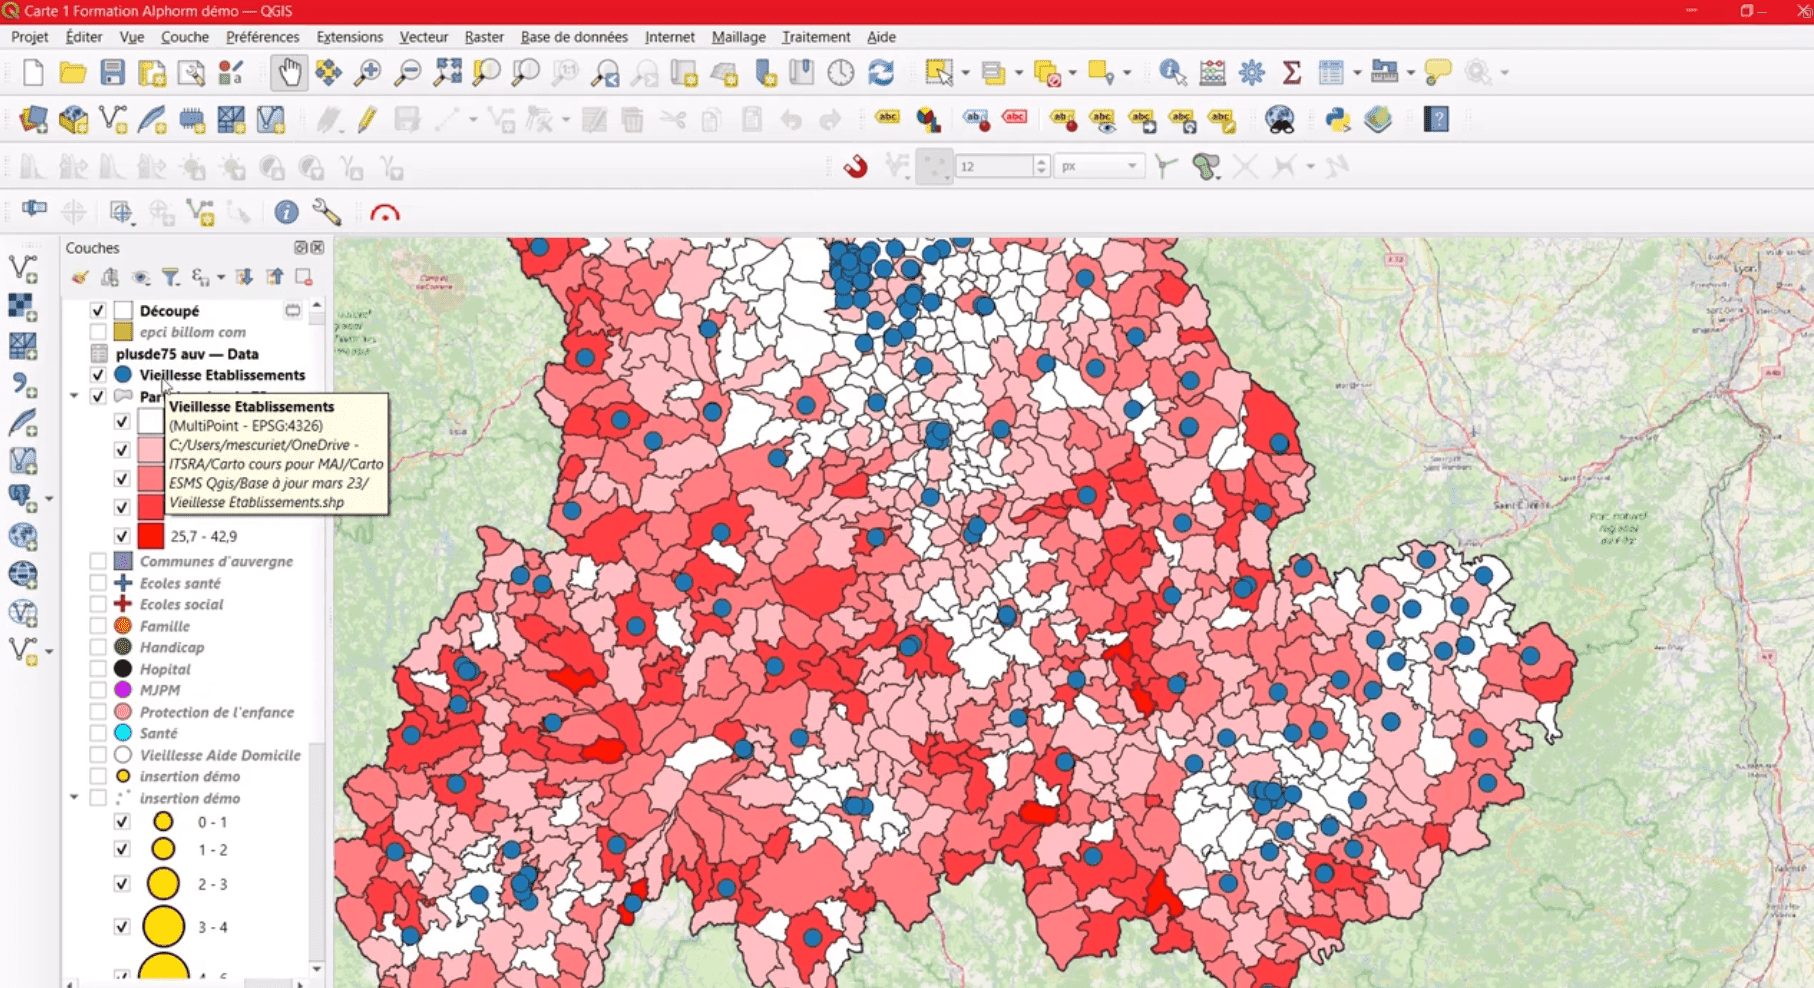Screen dimensions: 1814x988
Task: Click the red semicircle plugin icon
Action: click(385, 213)
